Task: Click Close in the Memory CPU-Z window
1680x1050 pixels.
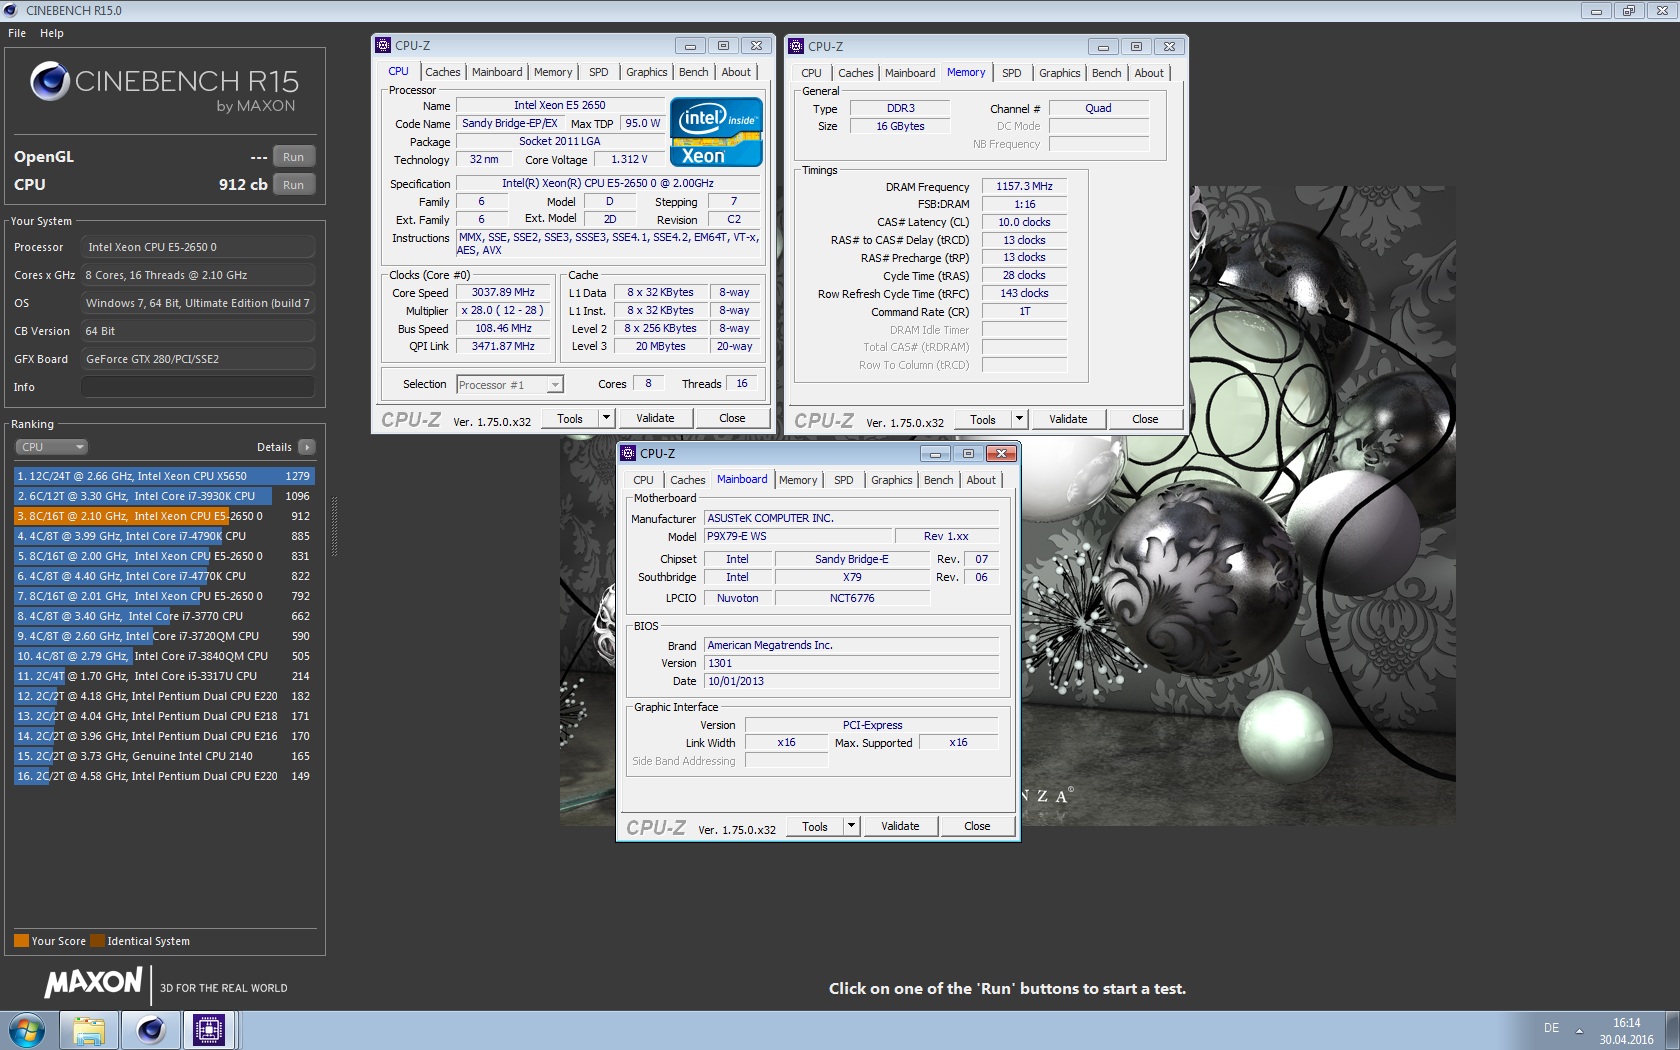Action: (x=1145, y=419)
